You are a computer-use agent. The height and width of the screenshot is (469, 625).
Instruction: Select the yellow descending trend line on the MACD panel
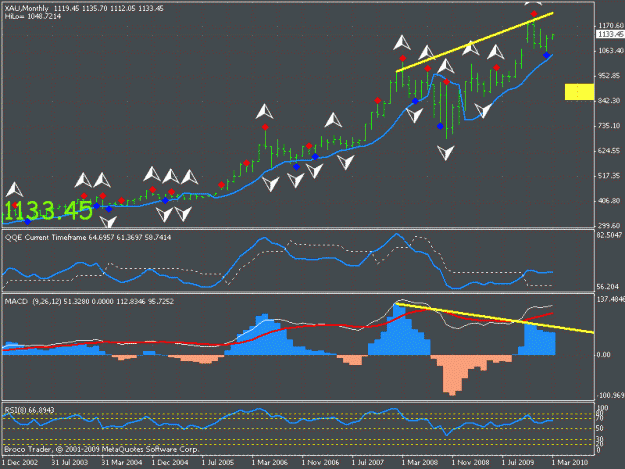tap(494, 318)
